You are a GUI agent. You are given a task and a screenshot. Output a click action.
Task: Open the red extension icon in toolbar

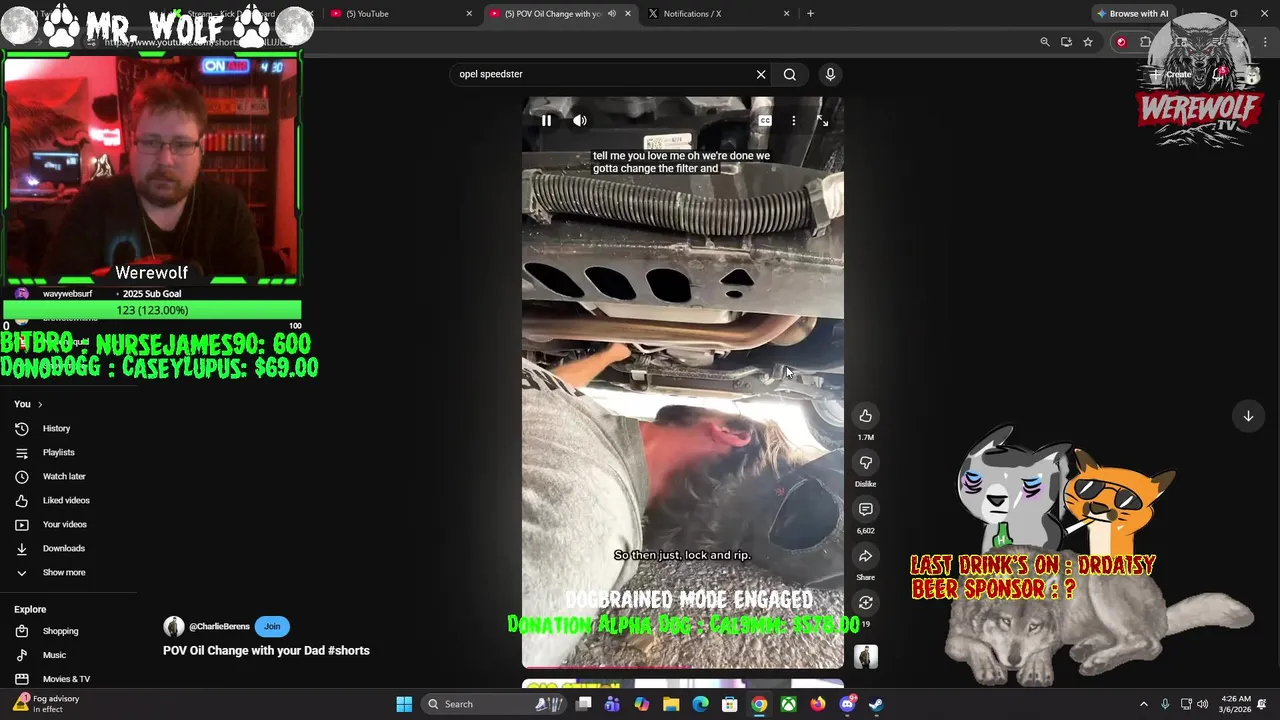point(1121,42)
